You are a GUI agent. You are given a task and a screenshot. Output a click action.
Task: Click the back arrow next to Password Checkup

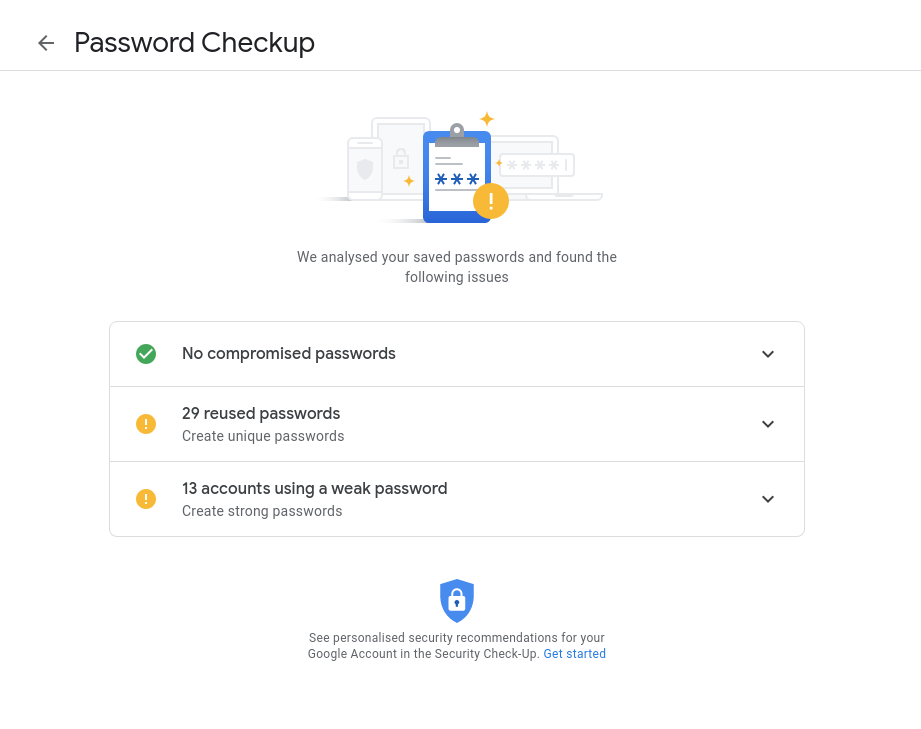pyautogui.click(x=46, y=43)
